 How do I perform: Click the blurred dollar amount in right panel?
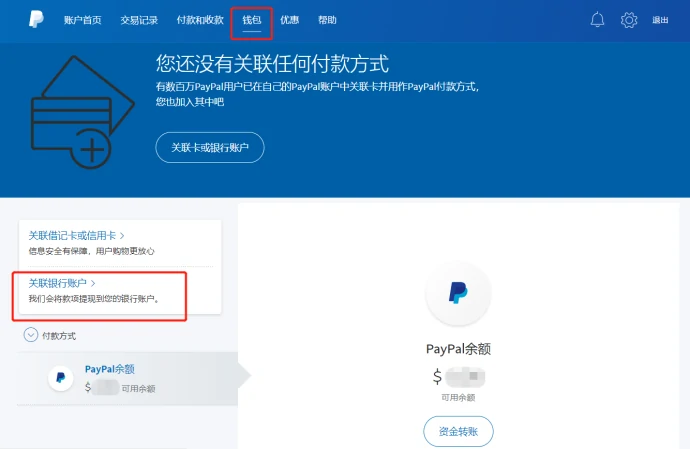coord(465,377)
